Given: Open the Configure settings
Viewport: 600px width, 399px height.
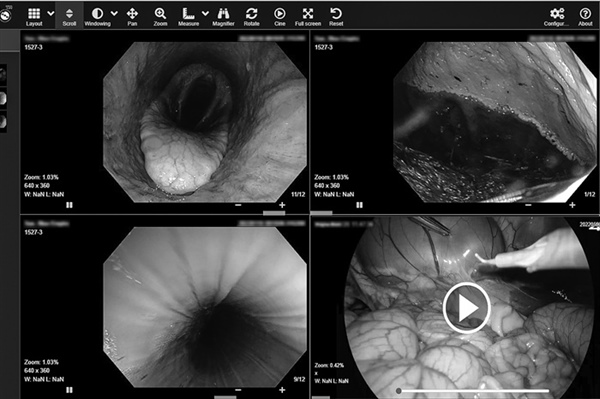Looking at the screenshot, I should coord(557,17).
